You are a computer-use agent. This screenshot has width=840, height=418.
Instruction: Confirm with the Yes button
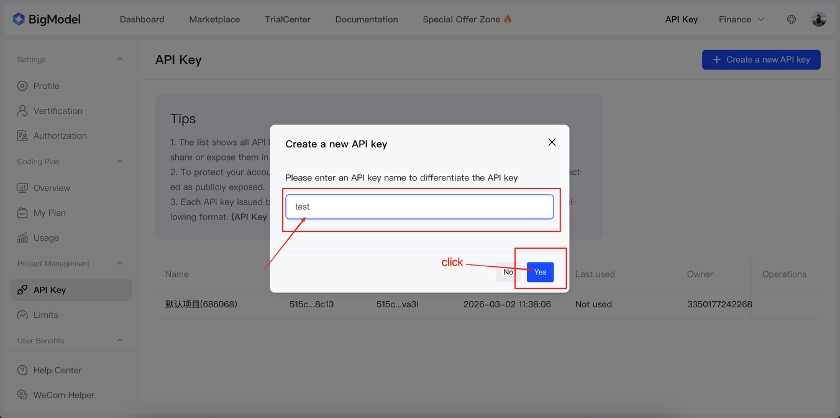coord(540,272)
